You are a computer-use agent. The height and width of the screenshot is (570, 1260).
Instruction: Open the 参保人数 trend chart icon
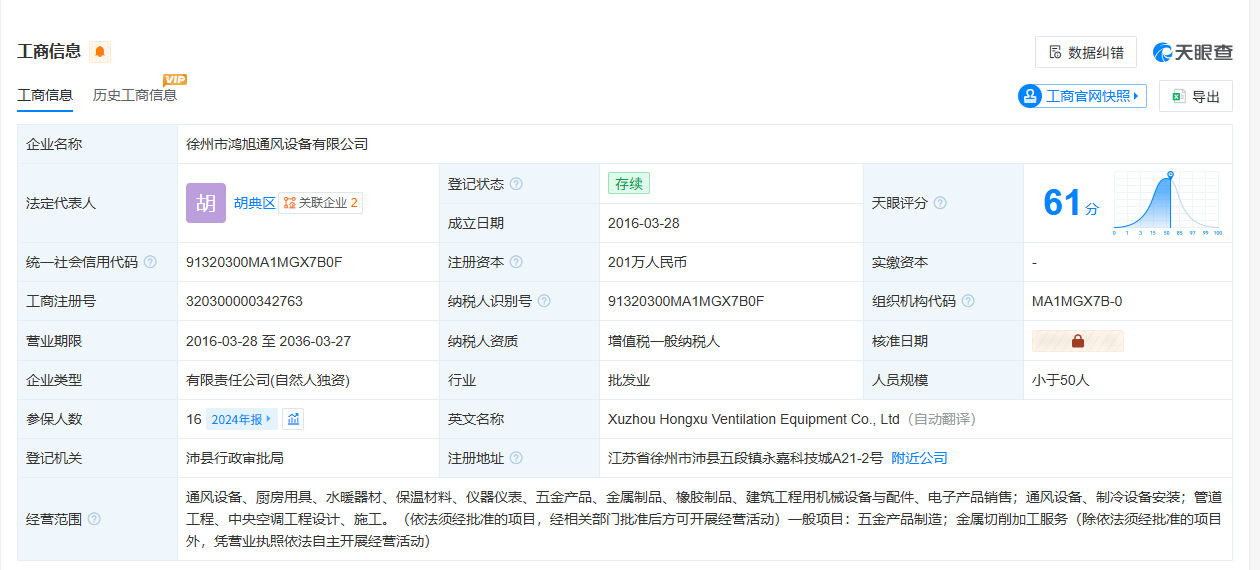pos(293,419)
